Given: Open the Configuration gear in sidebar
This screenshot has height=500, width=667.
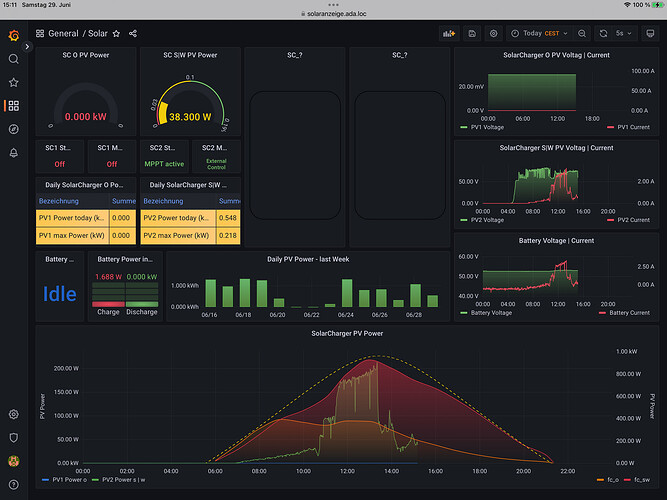Looking at the screenshot, I should [14, 414].
